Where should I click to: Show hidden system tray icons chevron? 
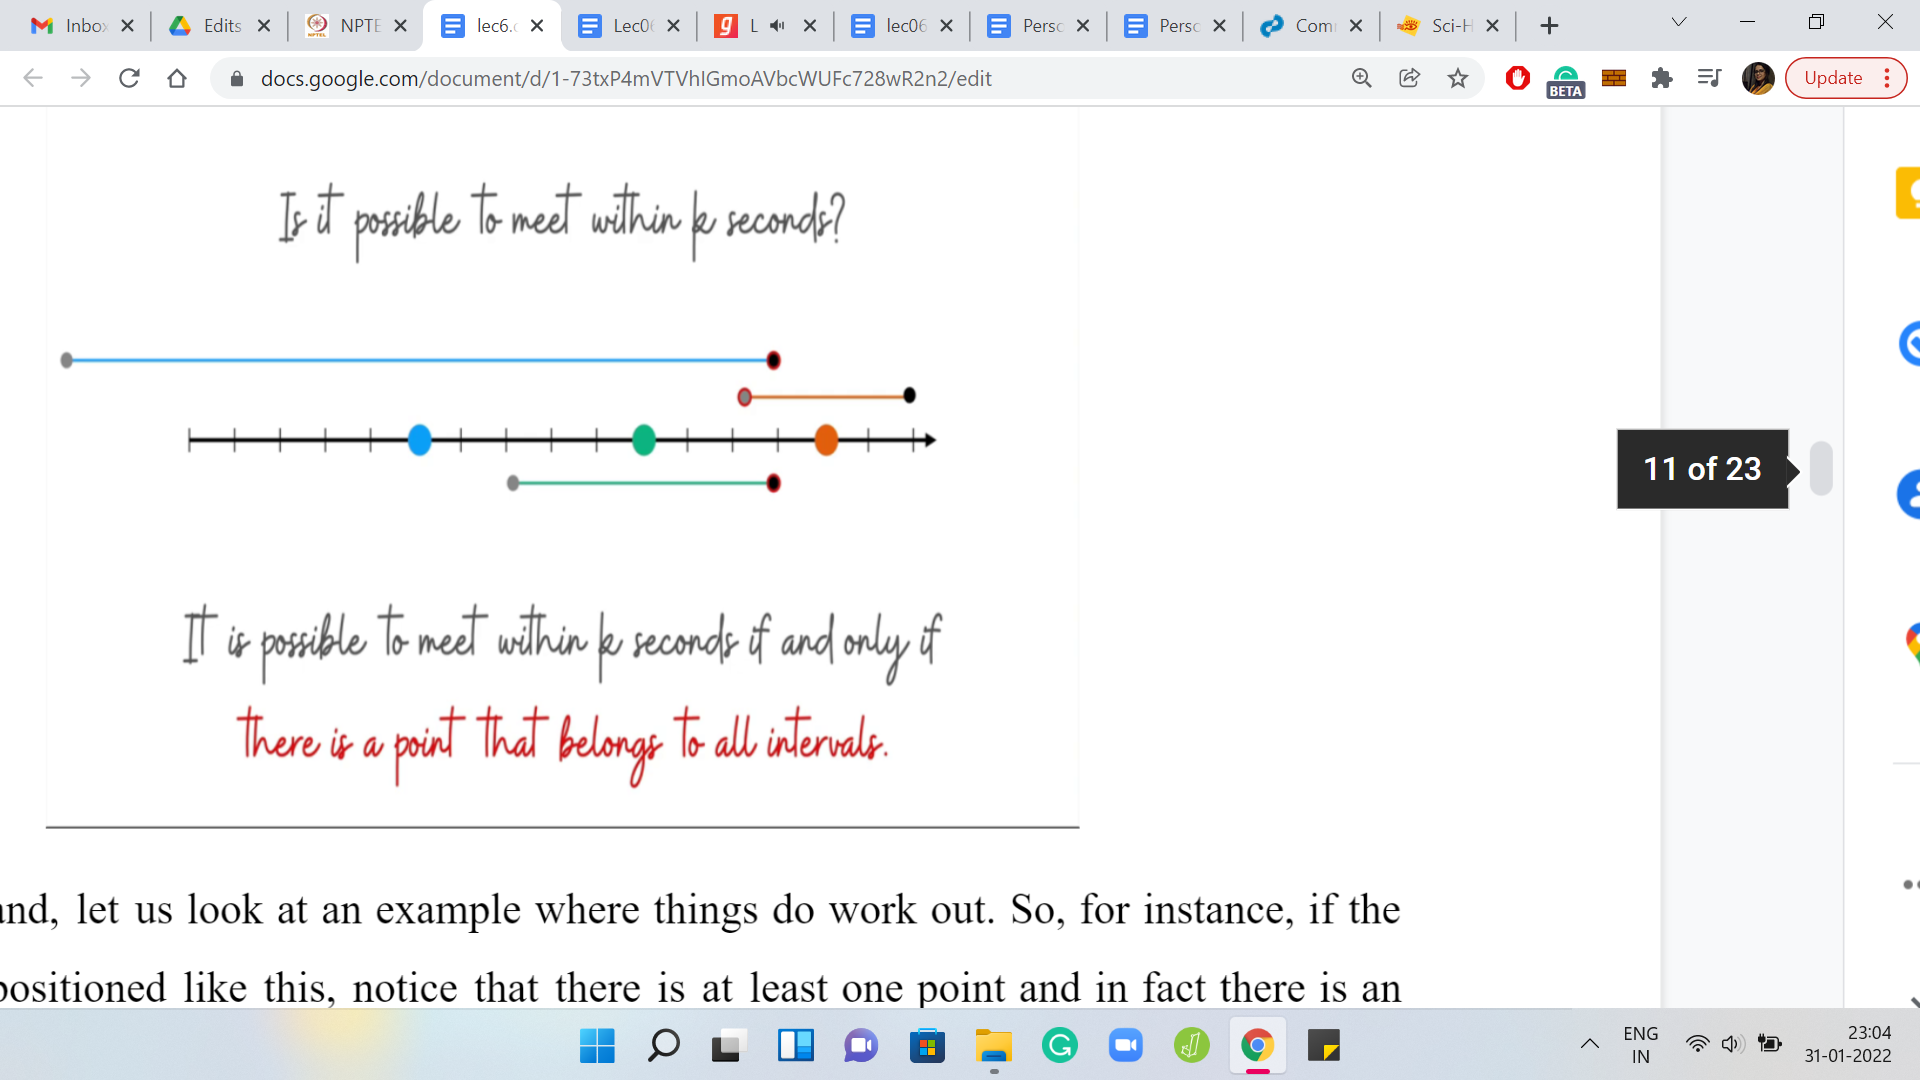(1589, 1045)
